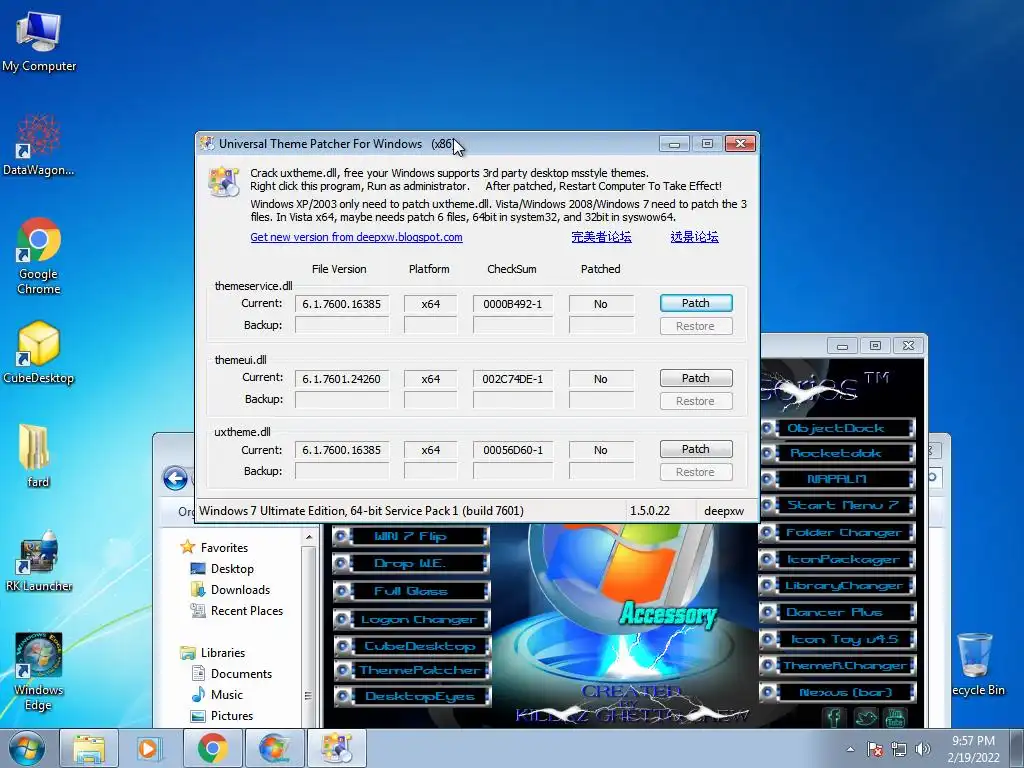This screenshot has width=1024, height=768.
Task: Patch themeservice.dll
Action: 696,303
